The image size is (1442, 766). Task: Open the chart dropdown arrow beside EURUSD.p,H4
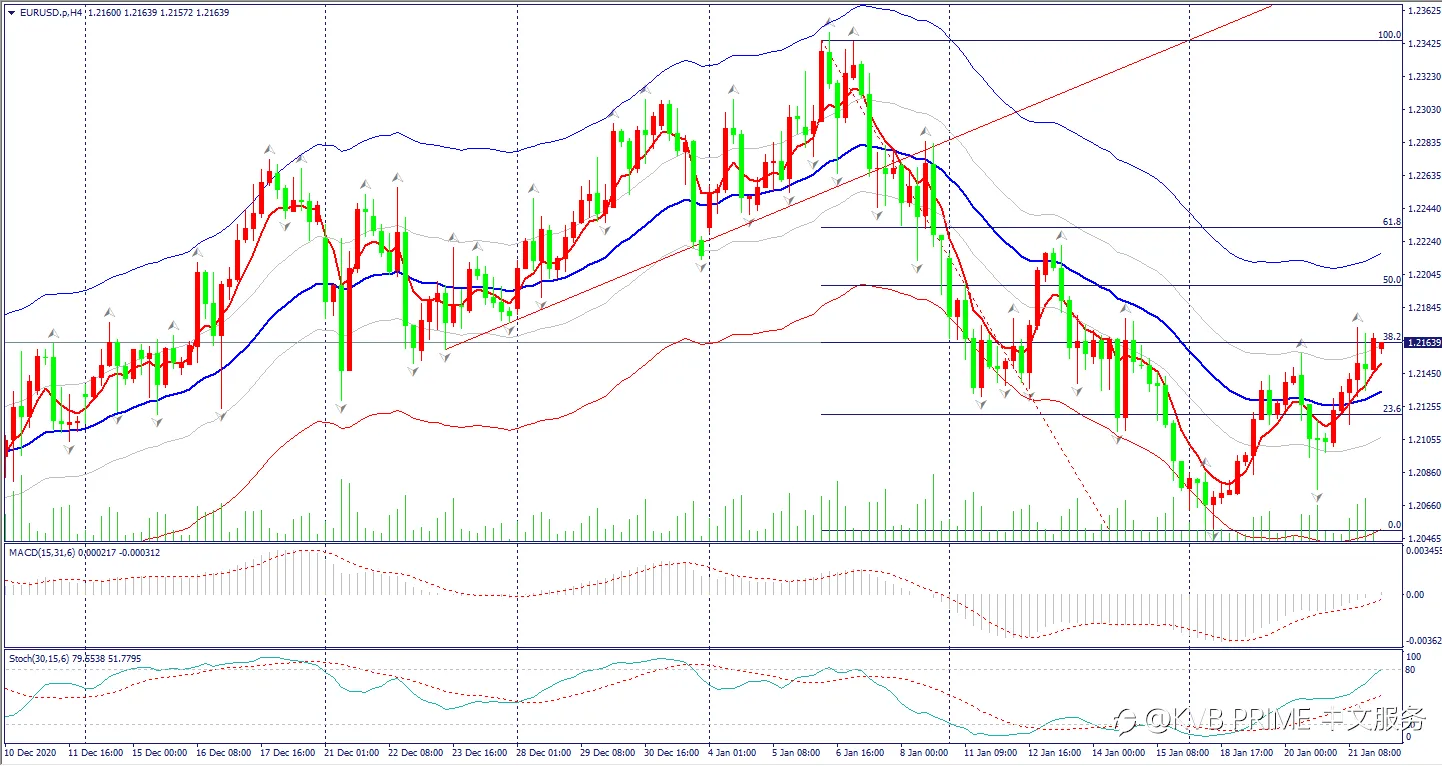(11, 12)
